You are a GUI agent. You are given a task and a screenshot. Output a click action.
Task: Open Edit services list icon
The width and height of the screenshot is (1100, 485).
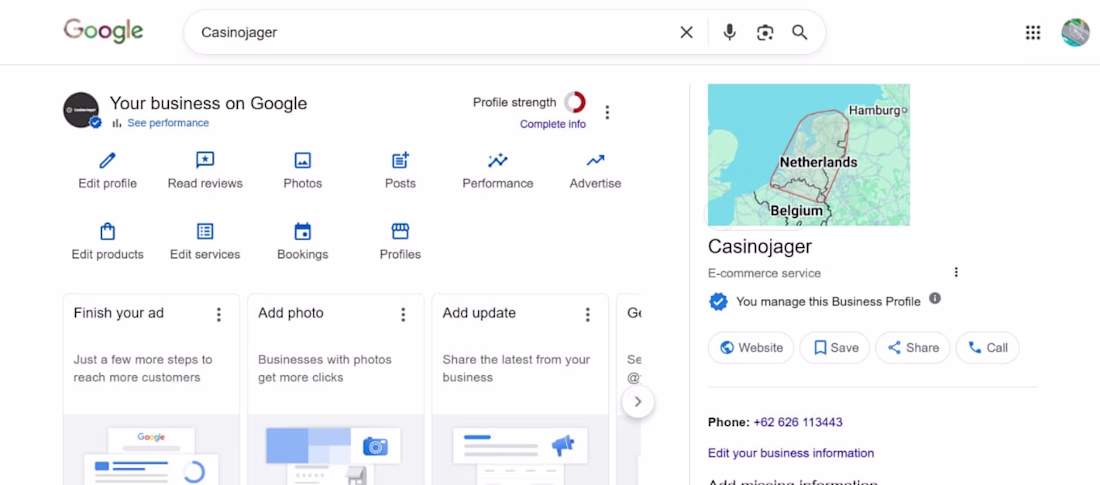point(205,232)
